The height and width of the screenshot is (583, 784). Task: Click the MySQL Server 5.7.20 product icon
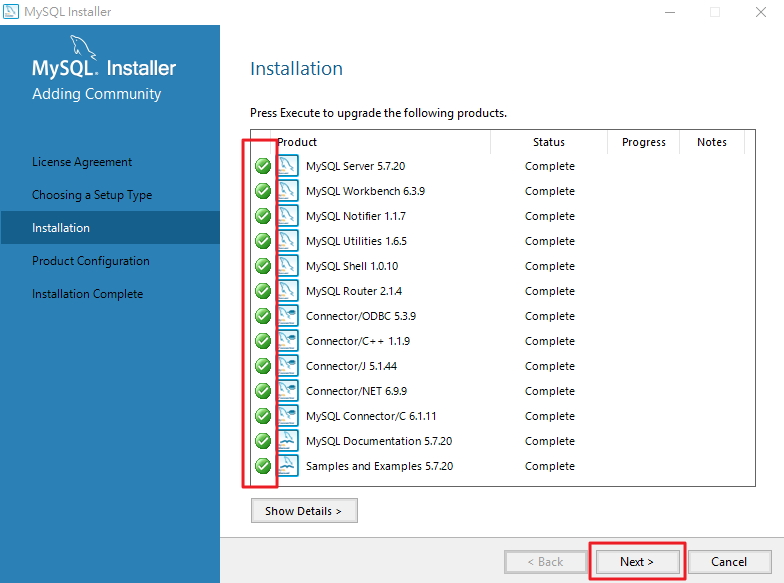click(288, 166)
